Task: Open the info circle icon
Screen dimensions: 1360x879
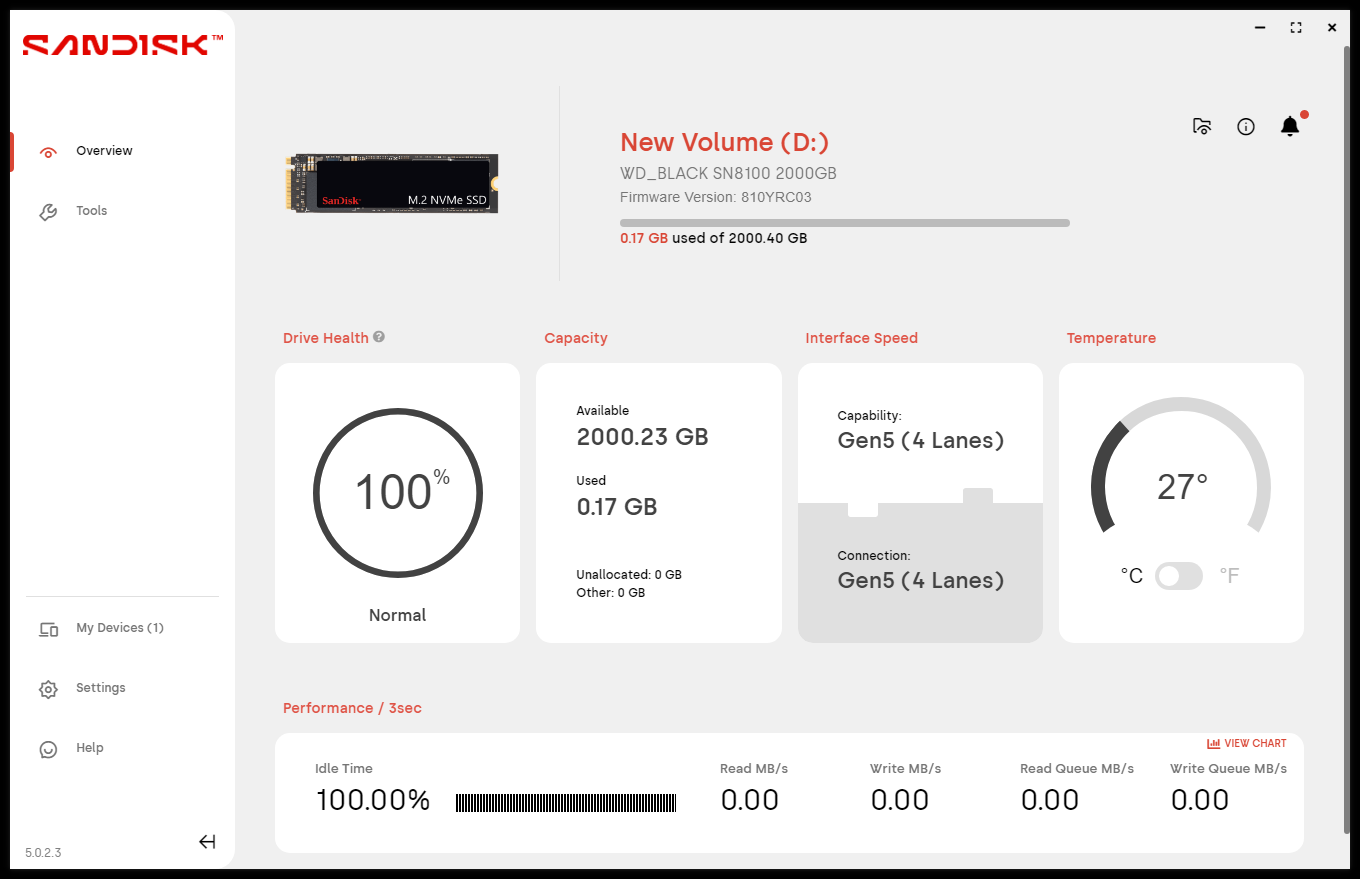Action: click(1246, 126)
